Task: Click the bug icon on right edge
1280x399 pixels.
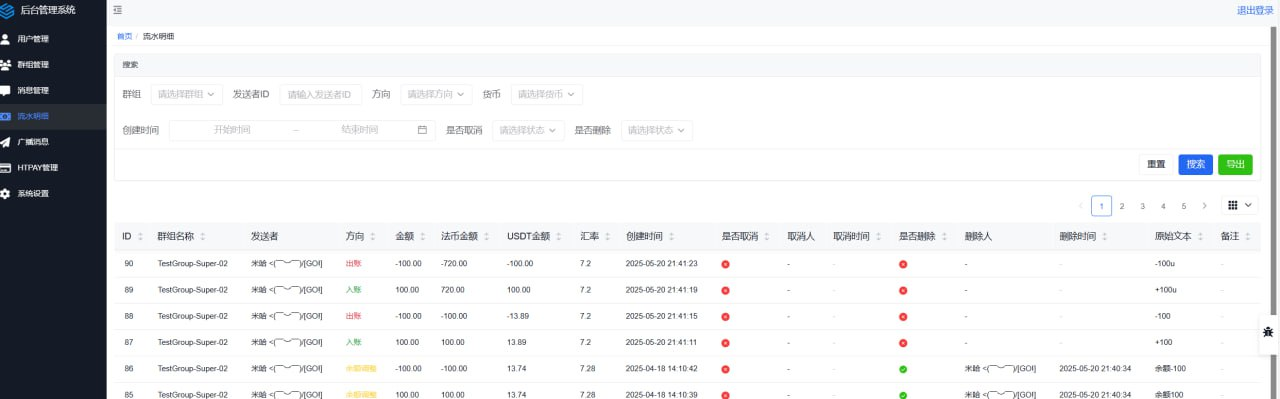Action: click(x=1268, y=332)
